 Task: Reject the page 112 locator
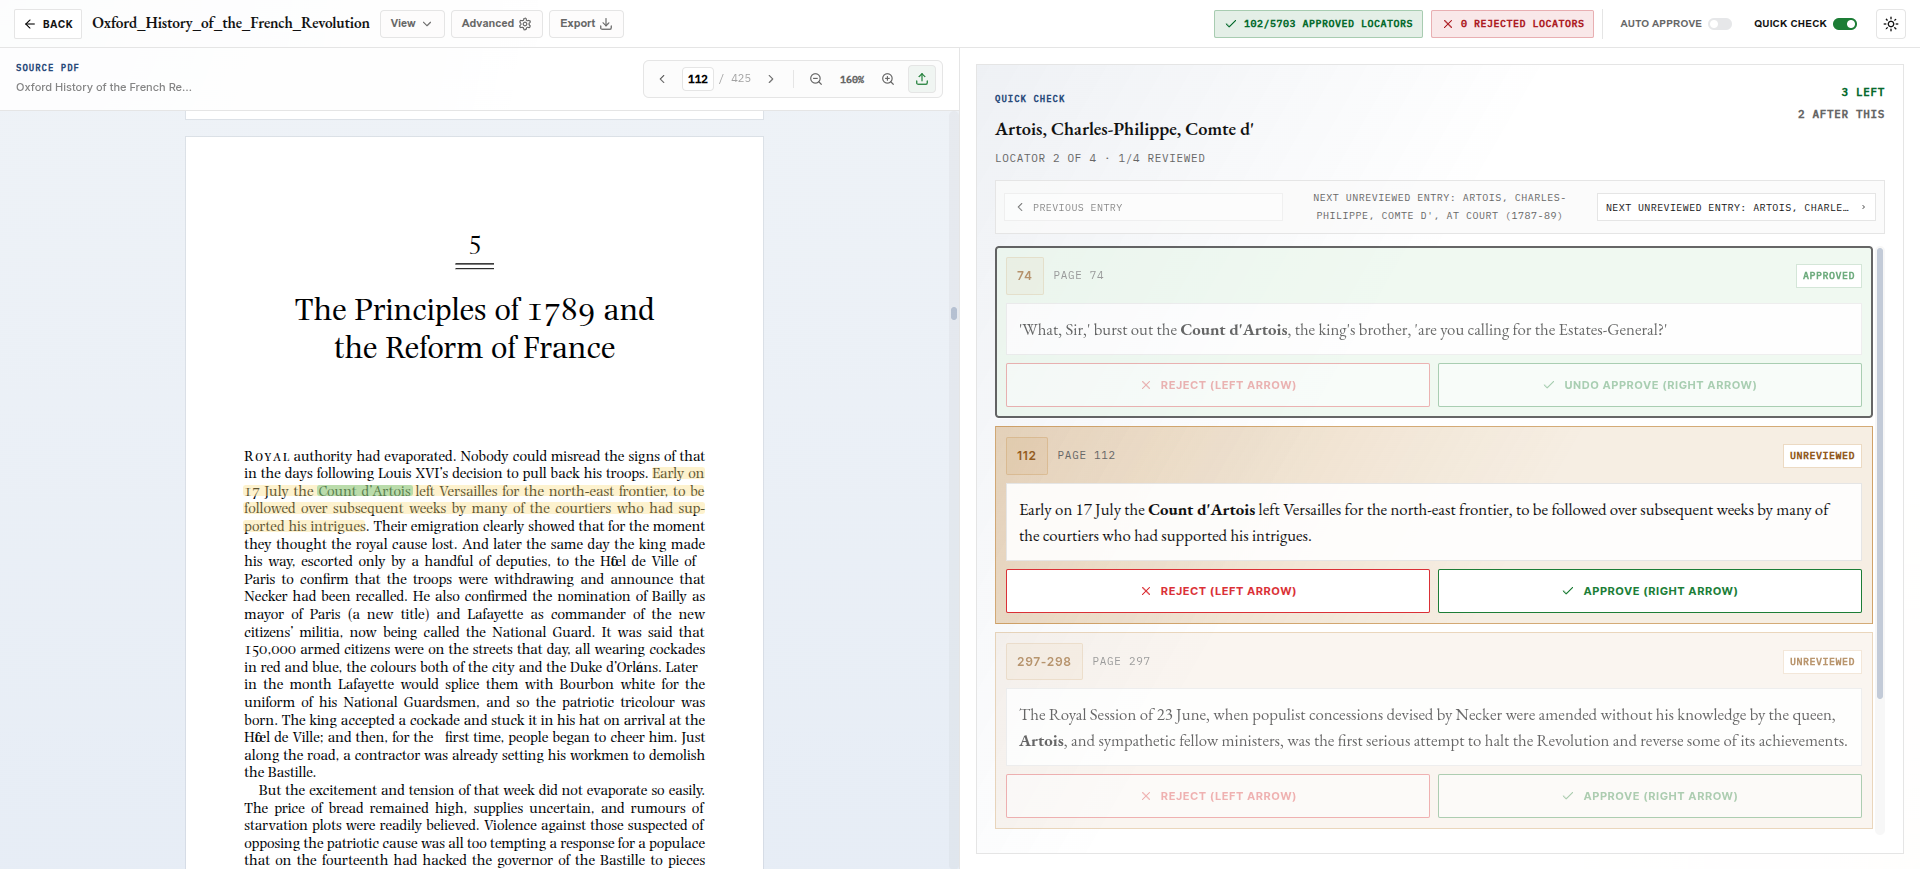point(1217,591)
